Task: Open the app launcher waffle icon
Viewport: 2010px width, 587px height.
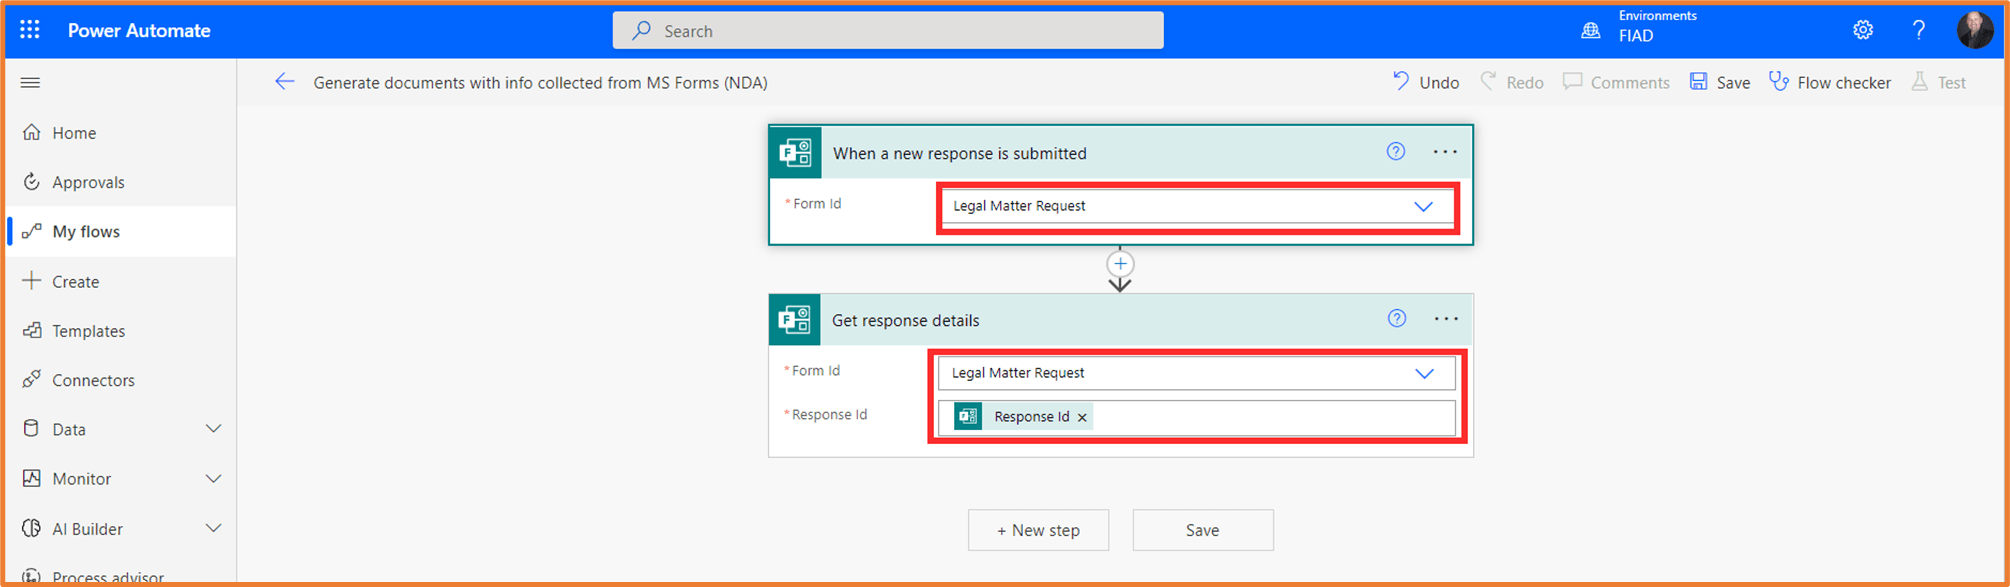Action: 30,30
